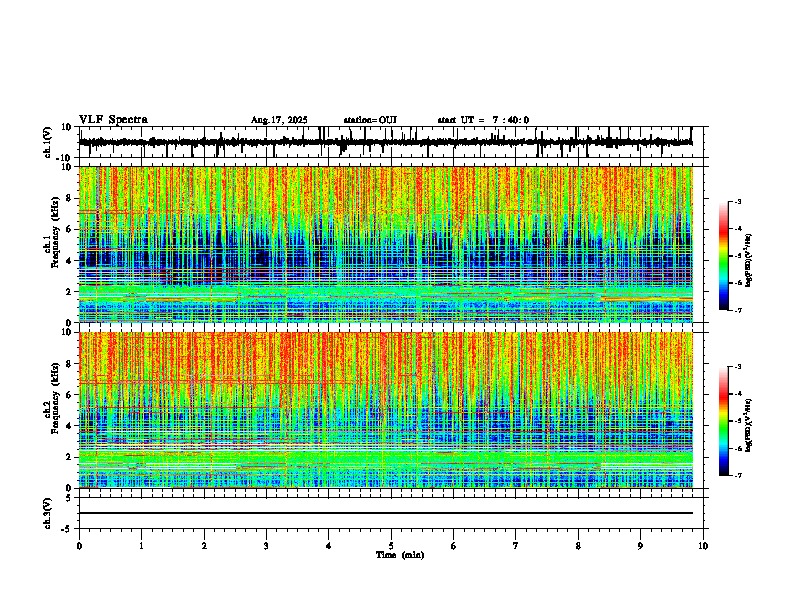
Task: Click the "start UT = 7 : 40: 0" text
Action: pos(483,120)
